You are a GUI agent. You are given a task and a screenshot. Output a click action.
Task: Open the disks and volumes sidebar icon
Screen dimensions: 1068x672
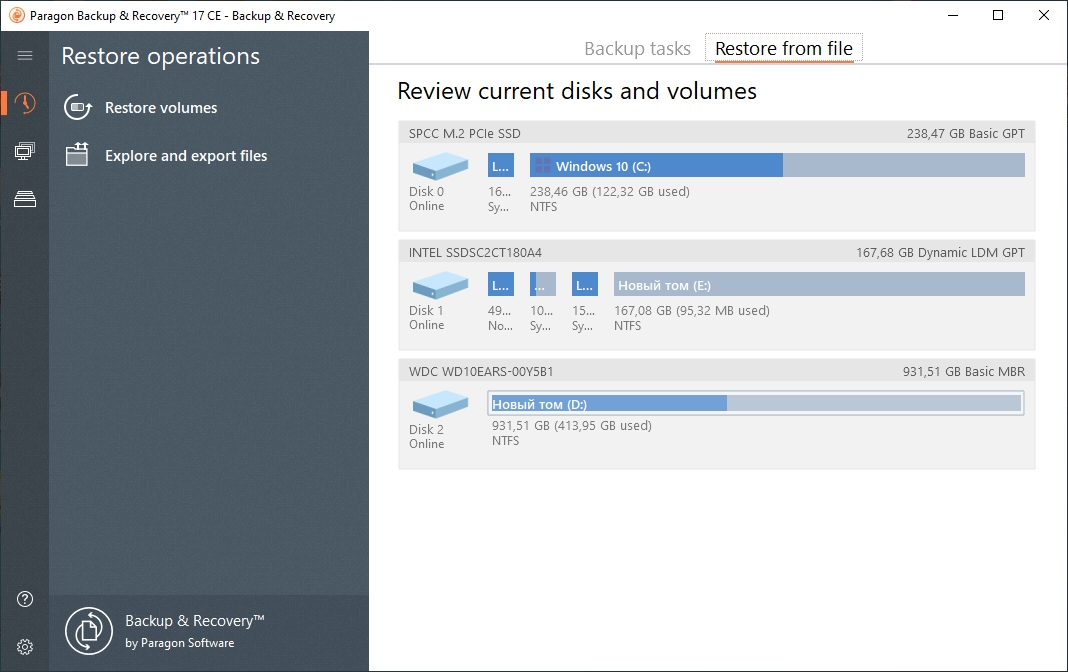(x=25, y=199)
